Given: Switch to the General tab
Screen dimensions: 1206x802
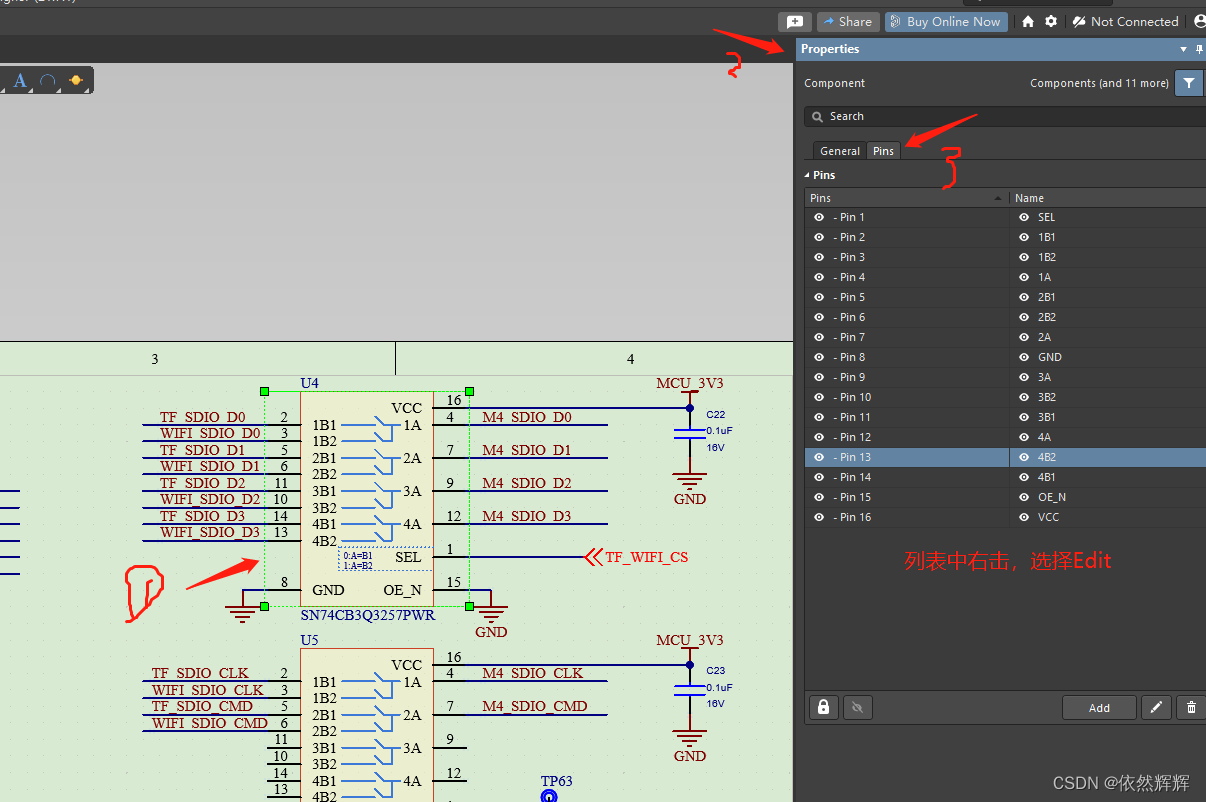Looking at the screenshot, I should [x=840, y=151].
